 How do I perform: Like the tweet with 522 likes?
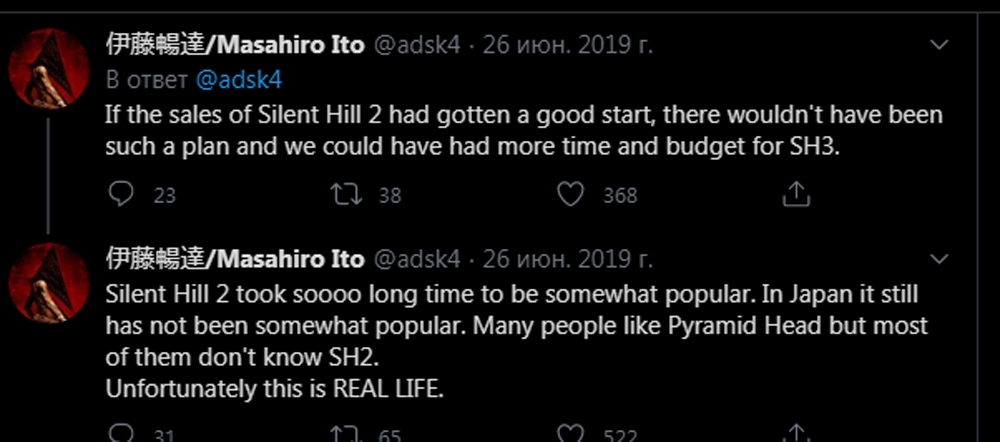(571, 434)
